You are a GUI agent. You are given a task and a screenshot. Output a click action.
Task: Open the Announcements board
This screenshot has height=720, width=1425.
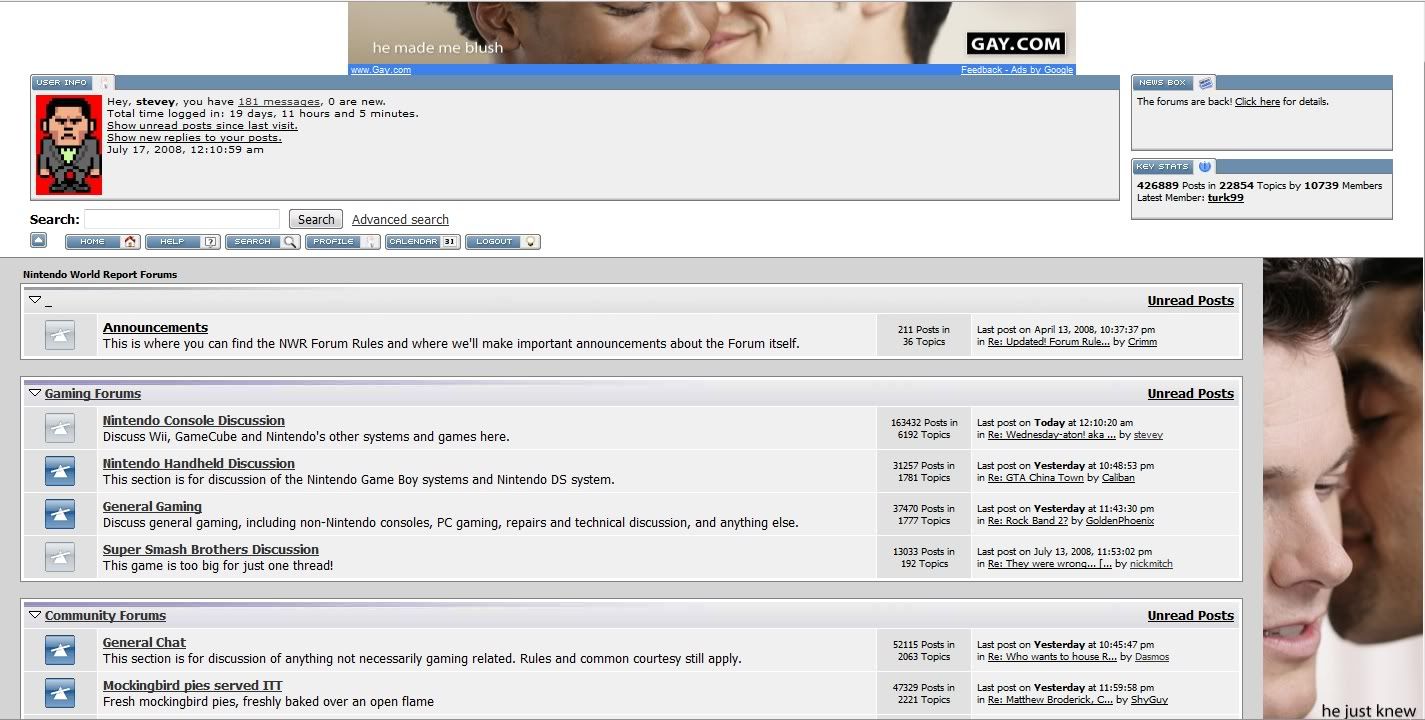point(155,327)
